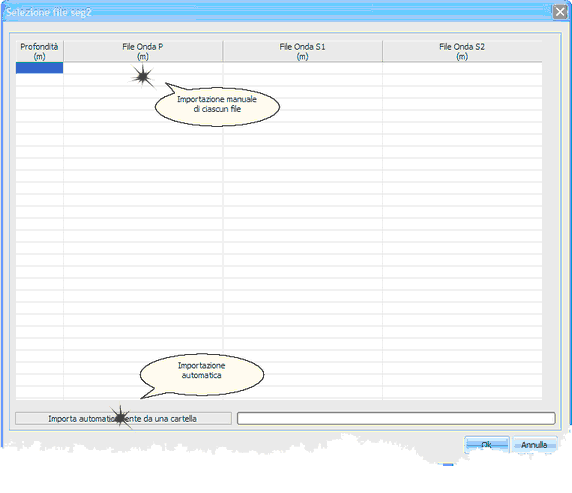Select first row cell under File Onda S1
Image resolution: width=572 pixels, height=493 pixels.
(x=302, y=68)
